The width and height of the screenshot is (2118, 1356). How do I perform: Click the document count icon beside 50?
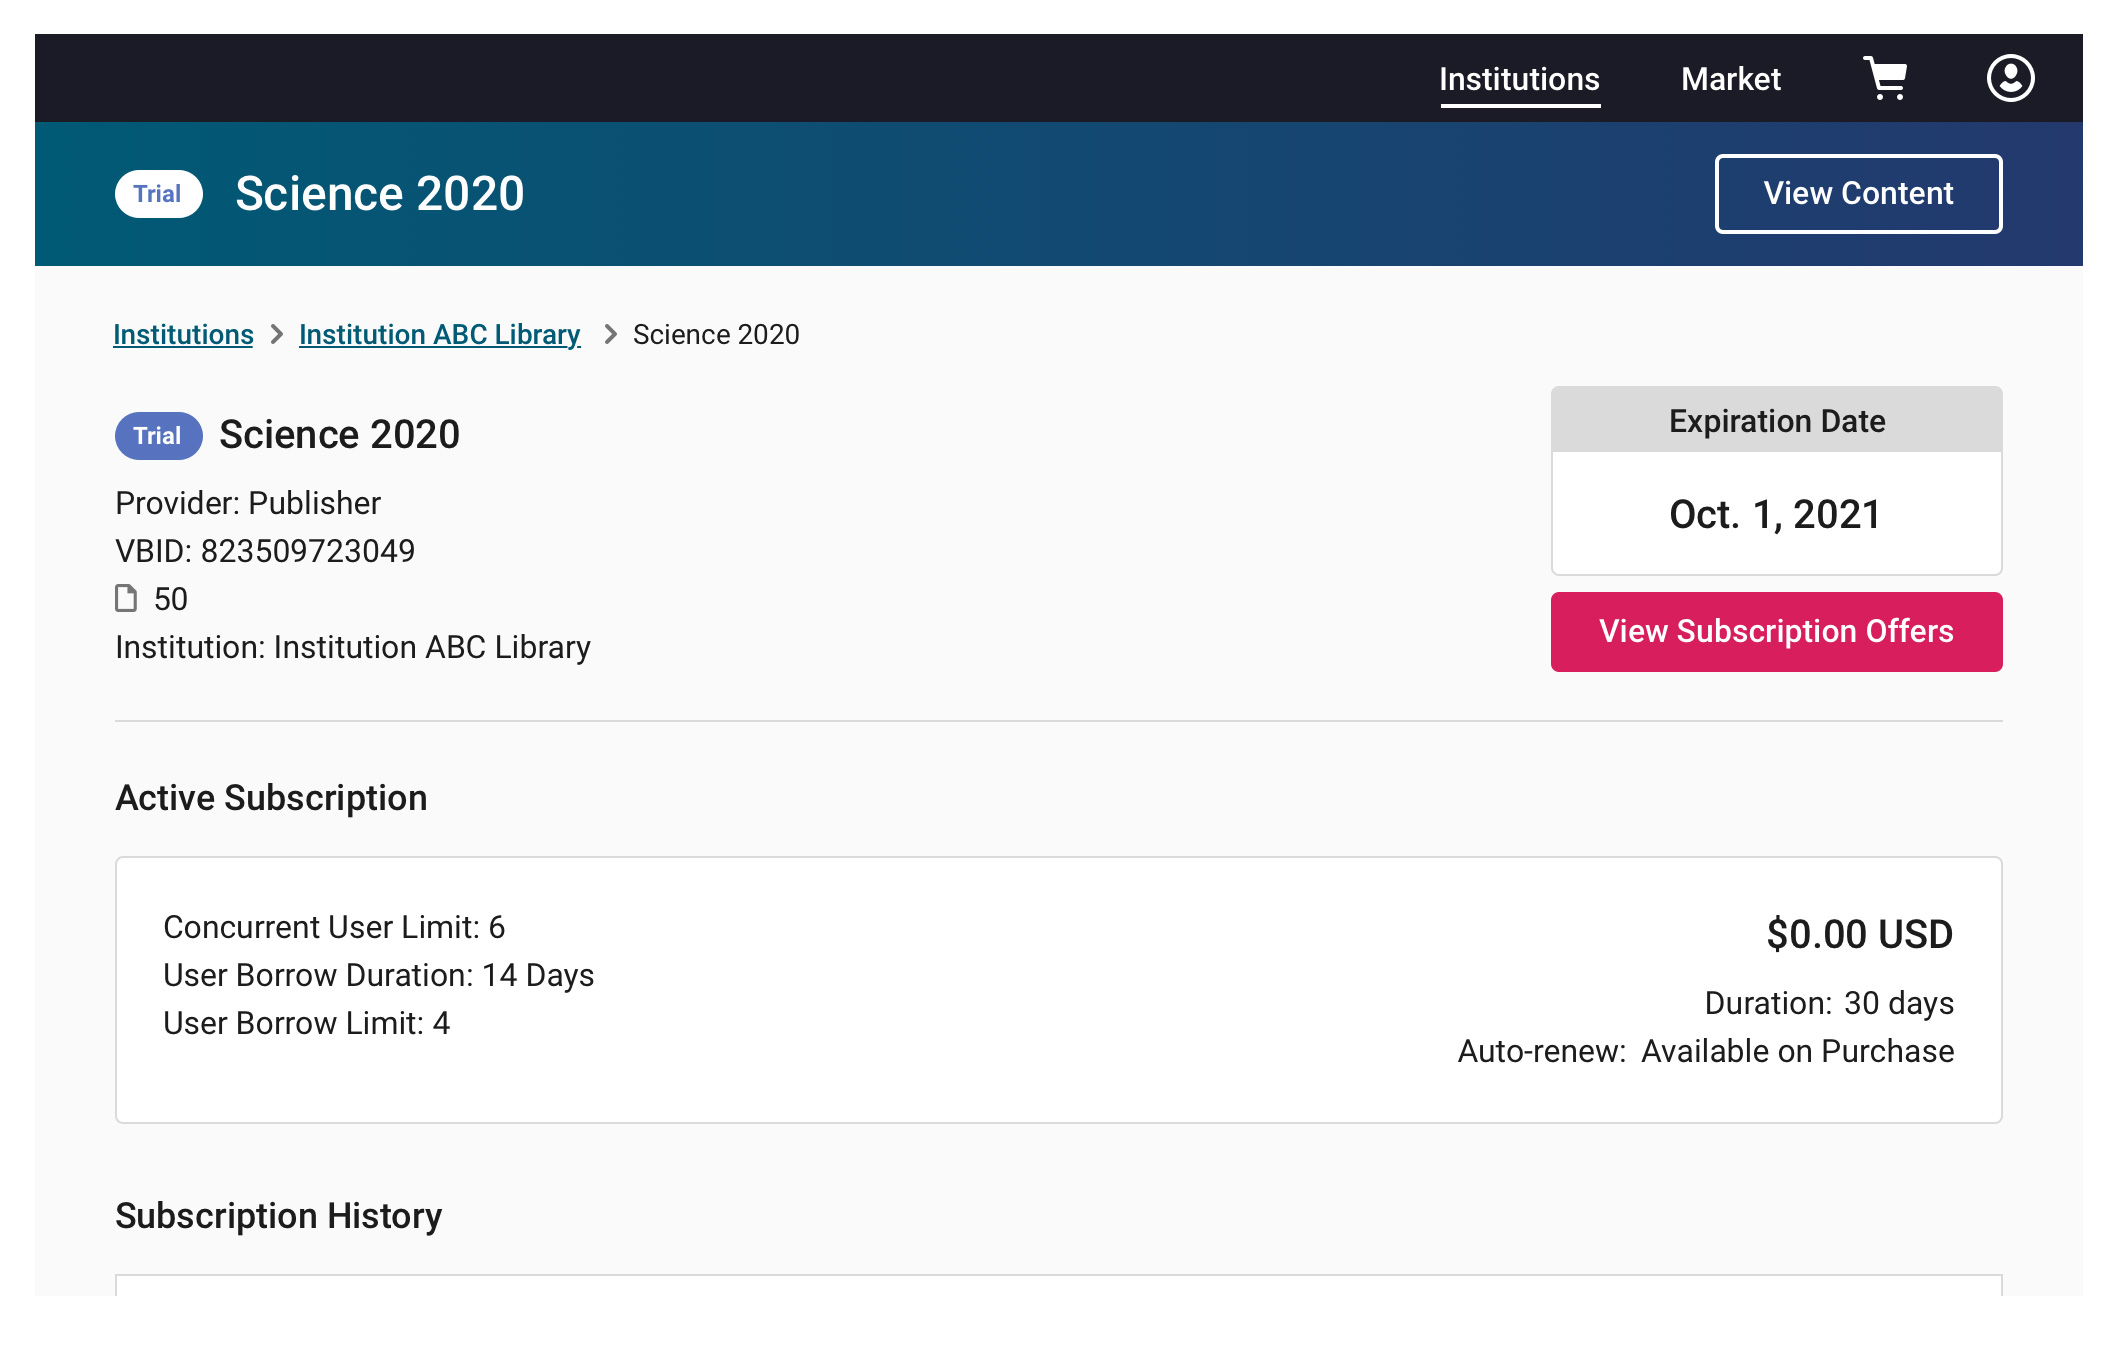(x=126, y=598)
